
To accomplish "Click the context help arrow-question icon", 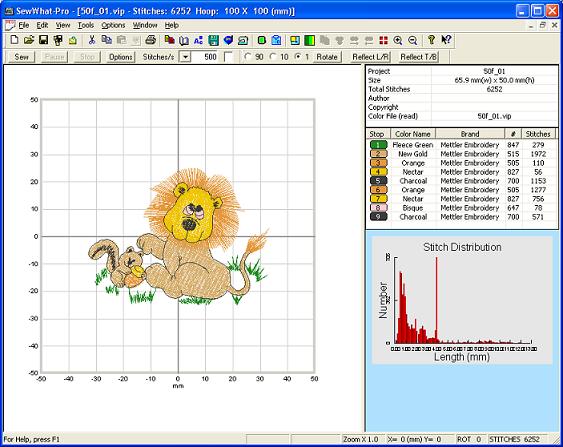I will (446, 40).
